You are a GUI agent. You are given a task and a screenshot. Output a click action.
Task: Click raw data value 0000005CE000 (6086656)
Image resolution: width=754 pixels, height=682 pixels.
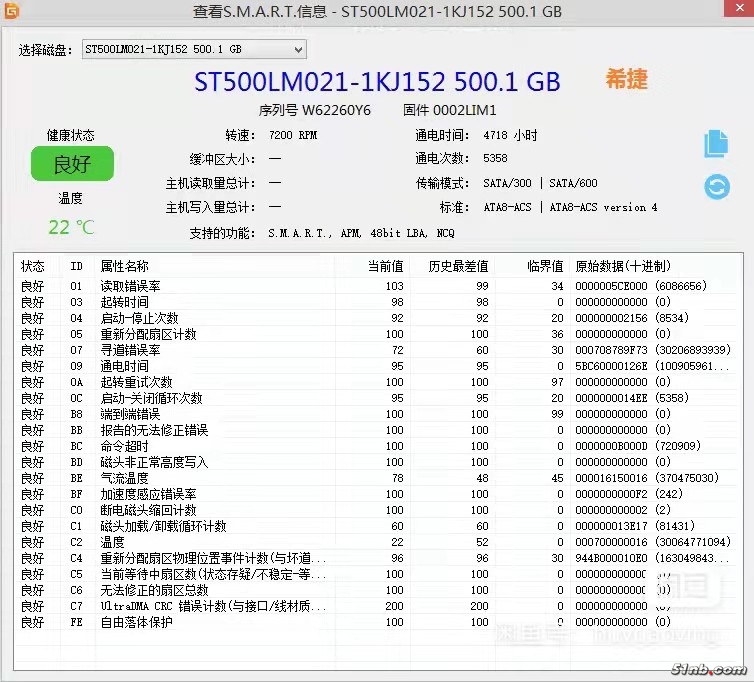click(641, 286)
